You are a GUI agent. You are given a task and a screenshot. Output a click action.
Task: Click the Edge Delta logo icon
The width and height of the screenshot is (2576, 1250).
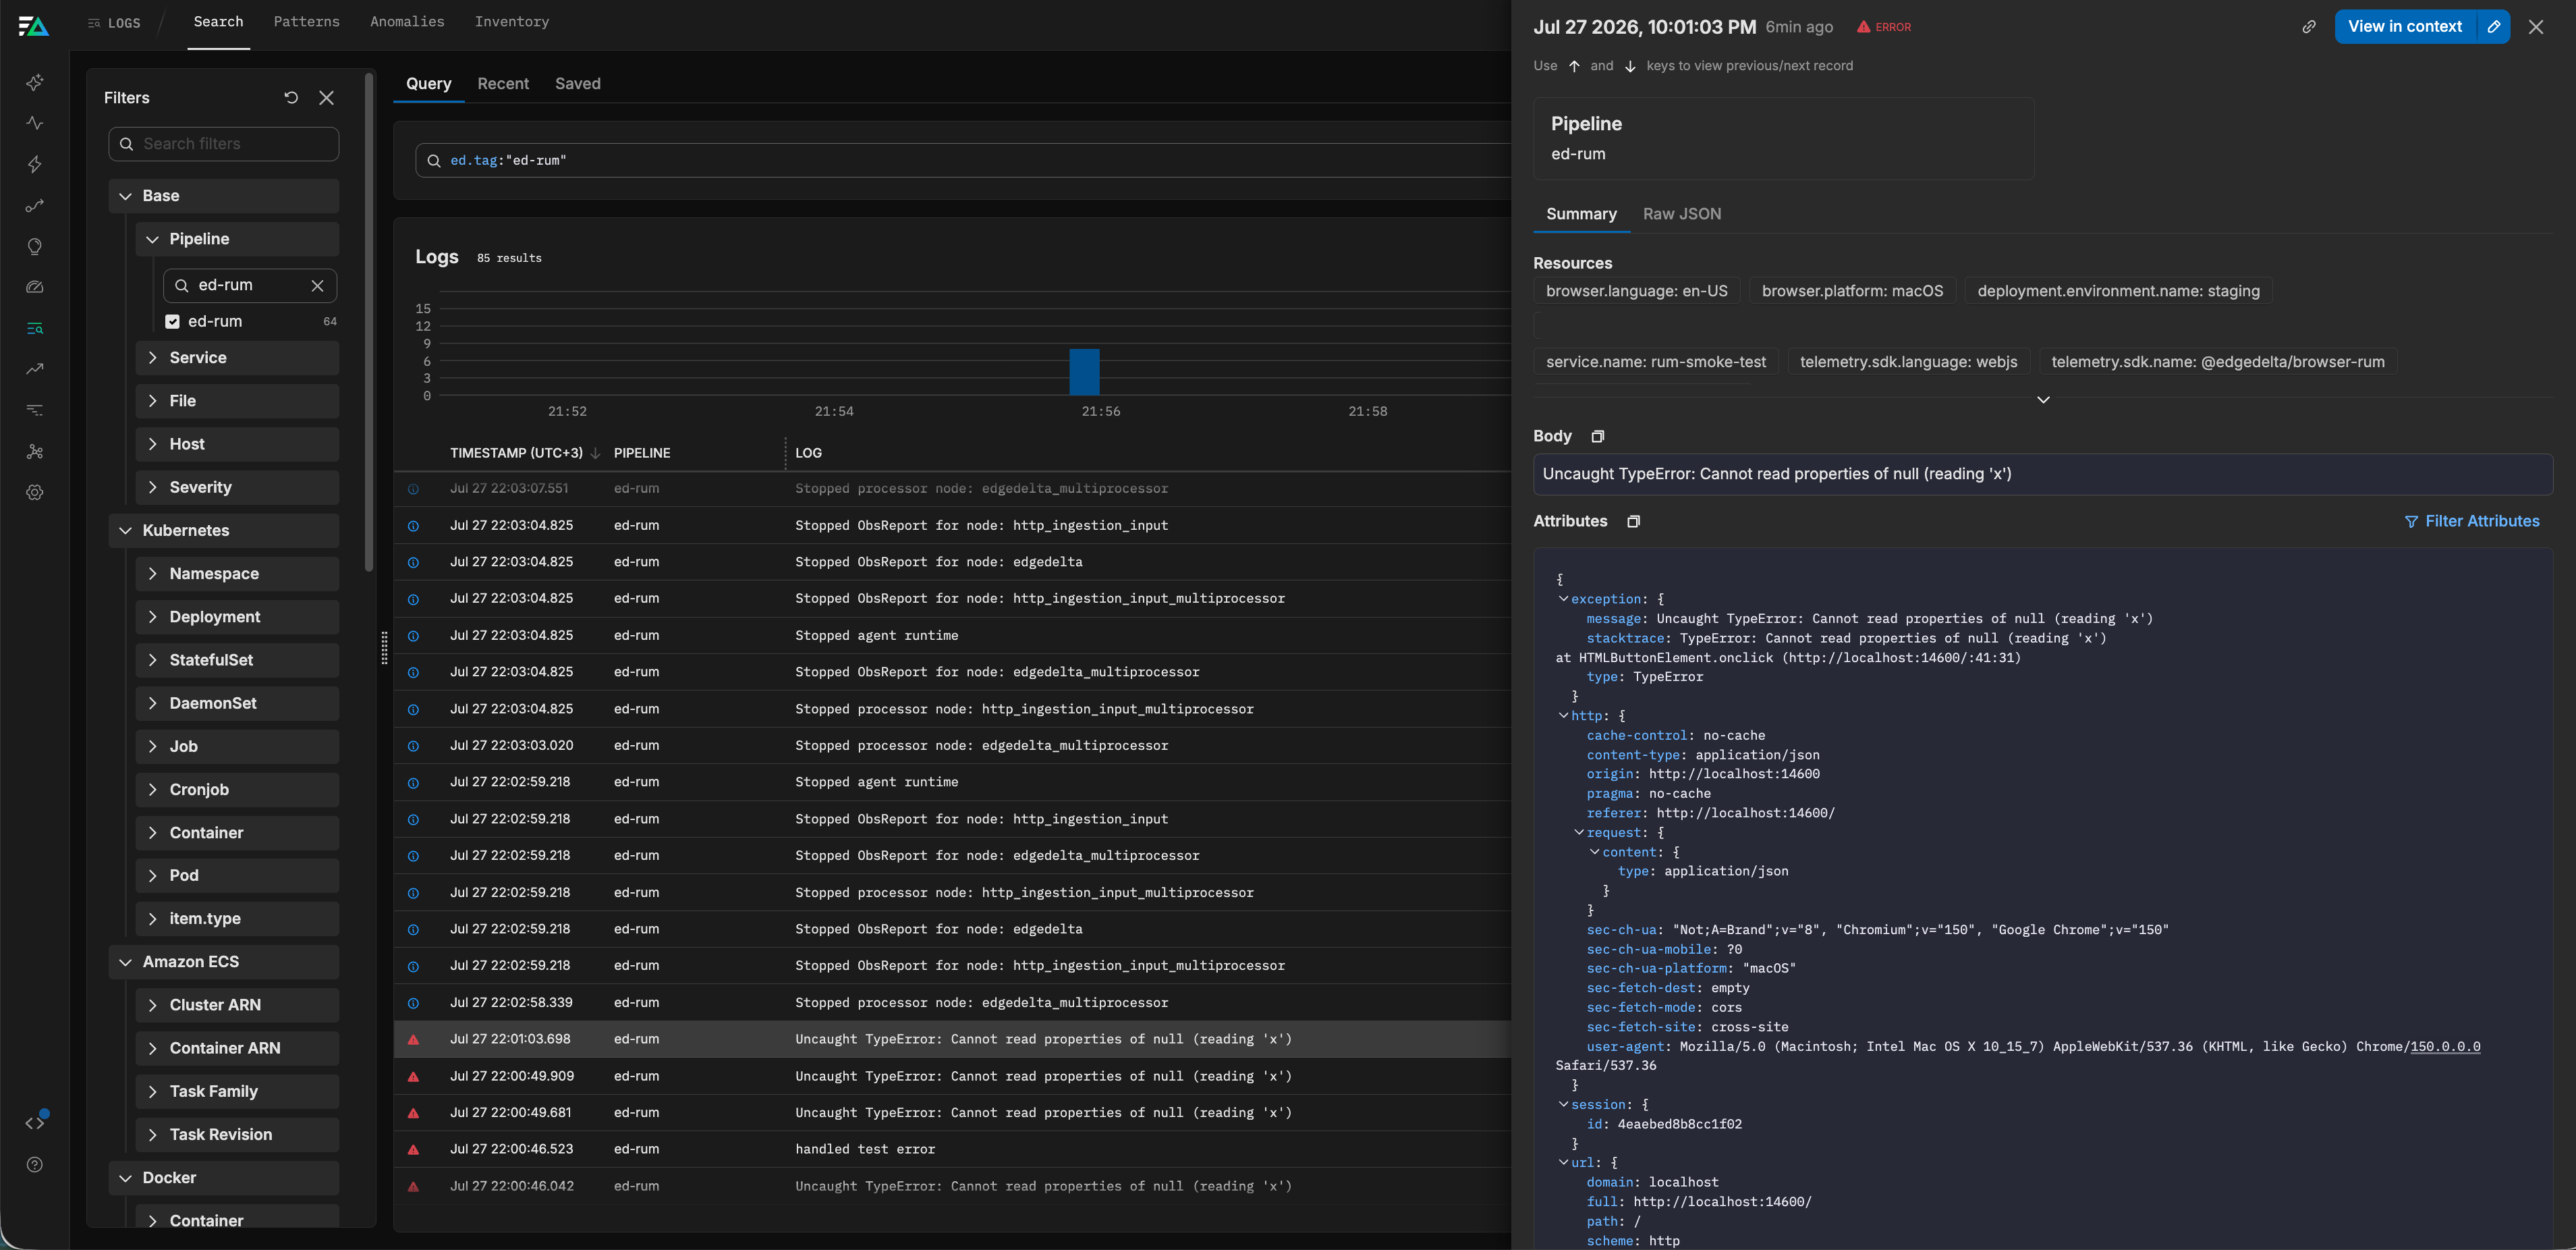[34, 26]
